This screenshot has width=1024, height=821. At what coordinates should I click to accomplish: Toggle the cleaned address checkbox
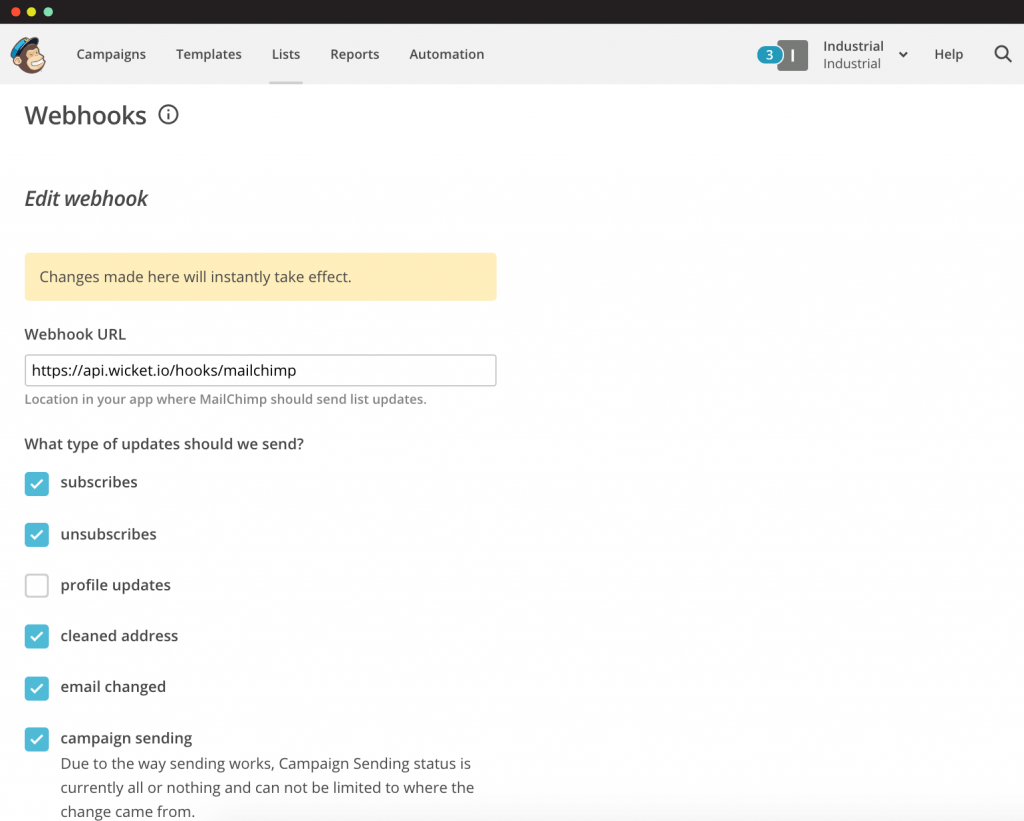point(37,636)
